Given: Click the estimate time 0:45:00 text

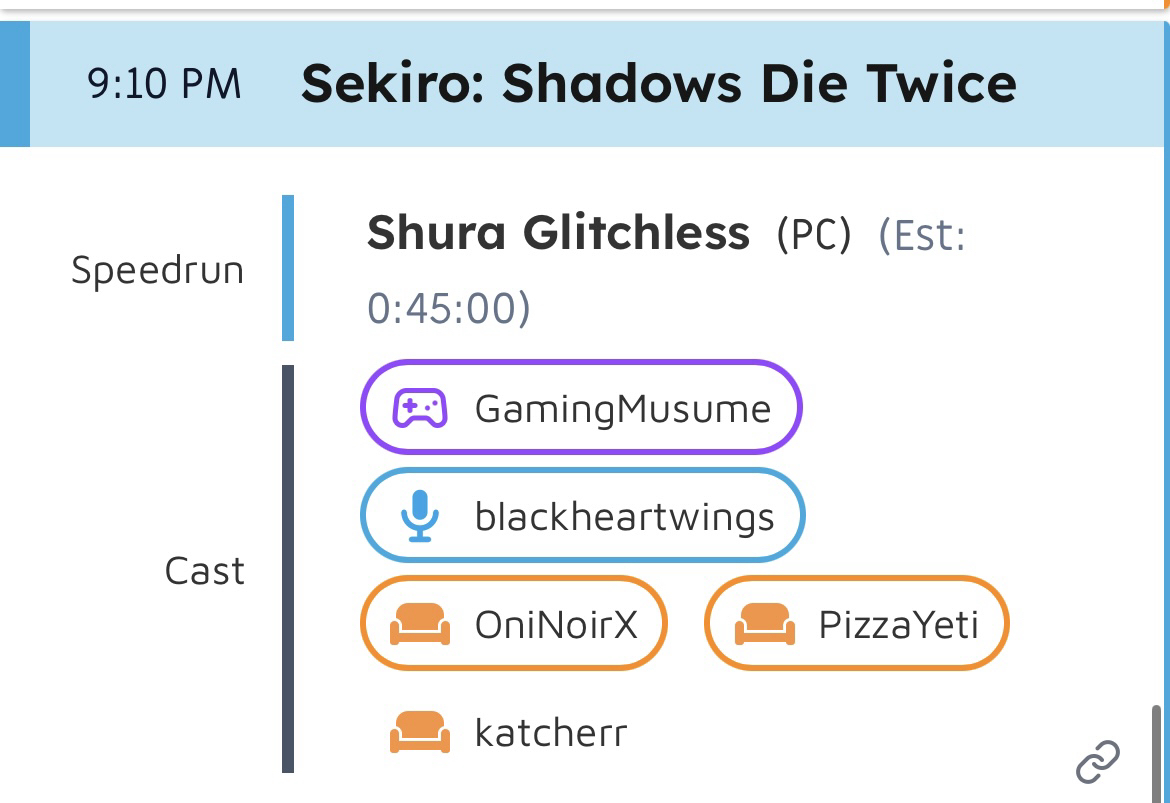Looking at the screenshot, I should pyautogui.click(x=448, y=309).
